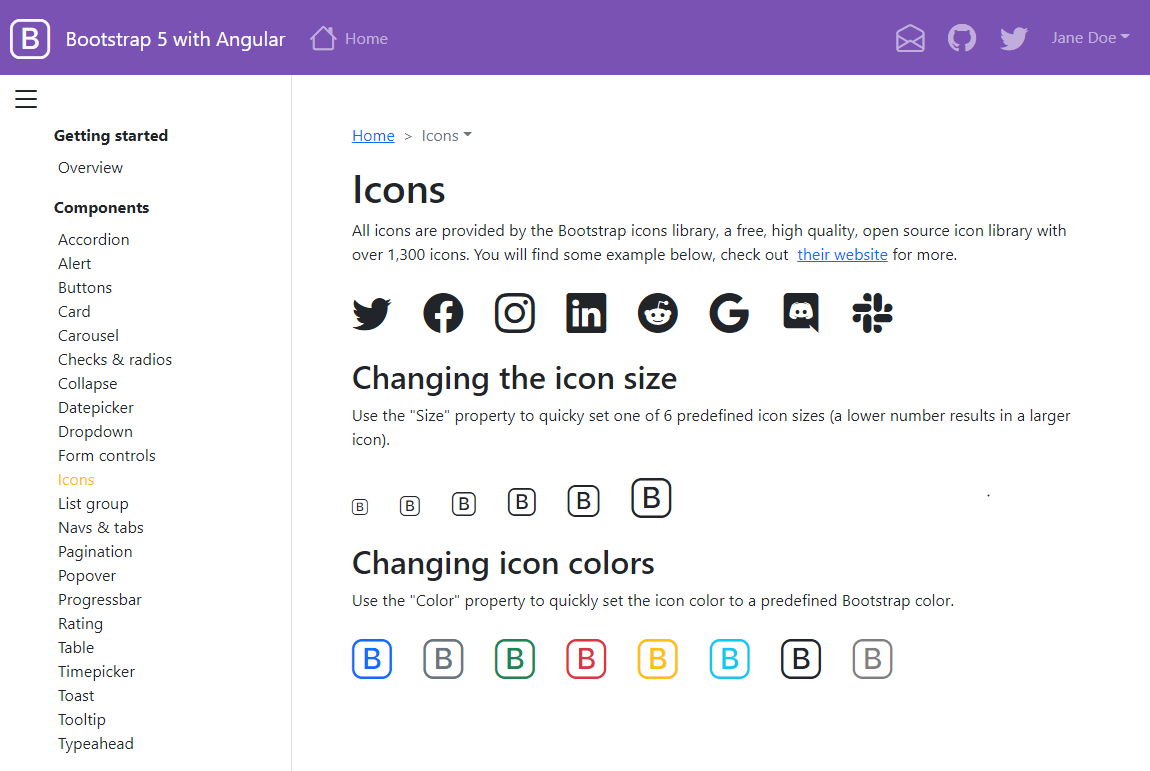Open the Dropdown component page
This screenshot has height=771, width=1150.
click(x=95, y=432)
